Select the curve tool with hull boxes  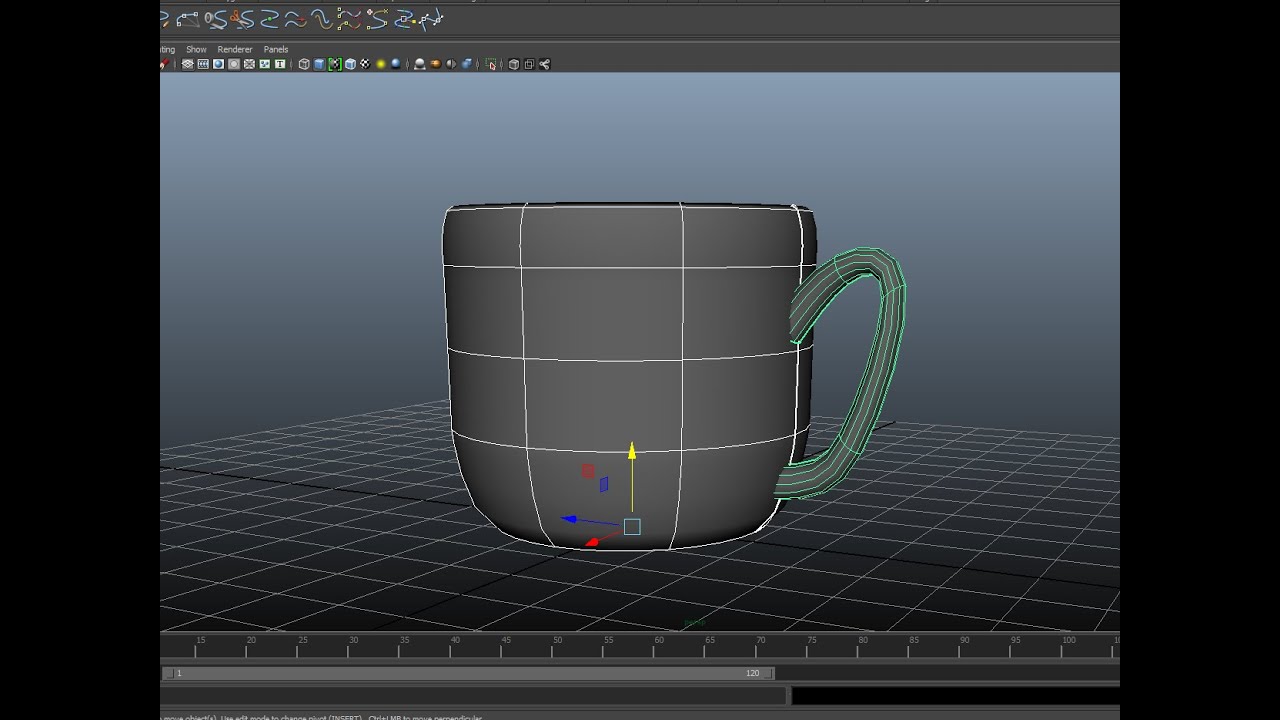point(188,19)
